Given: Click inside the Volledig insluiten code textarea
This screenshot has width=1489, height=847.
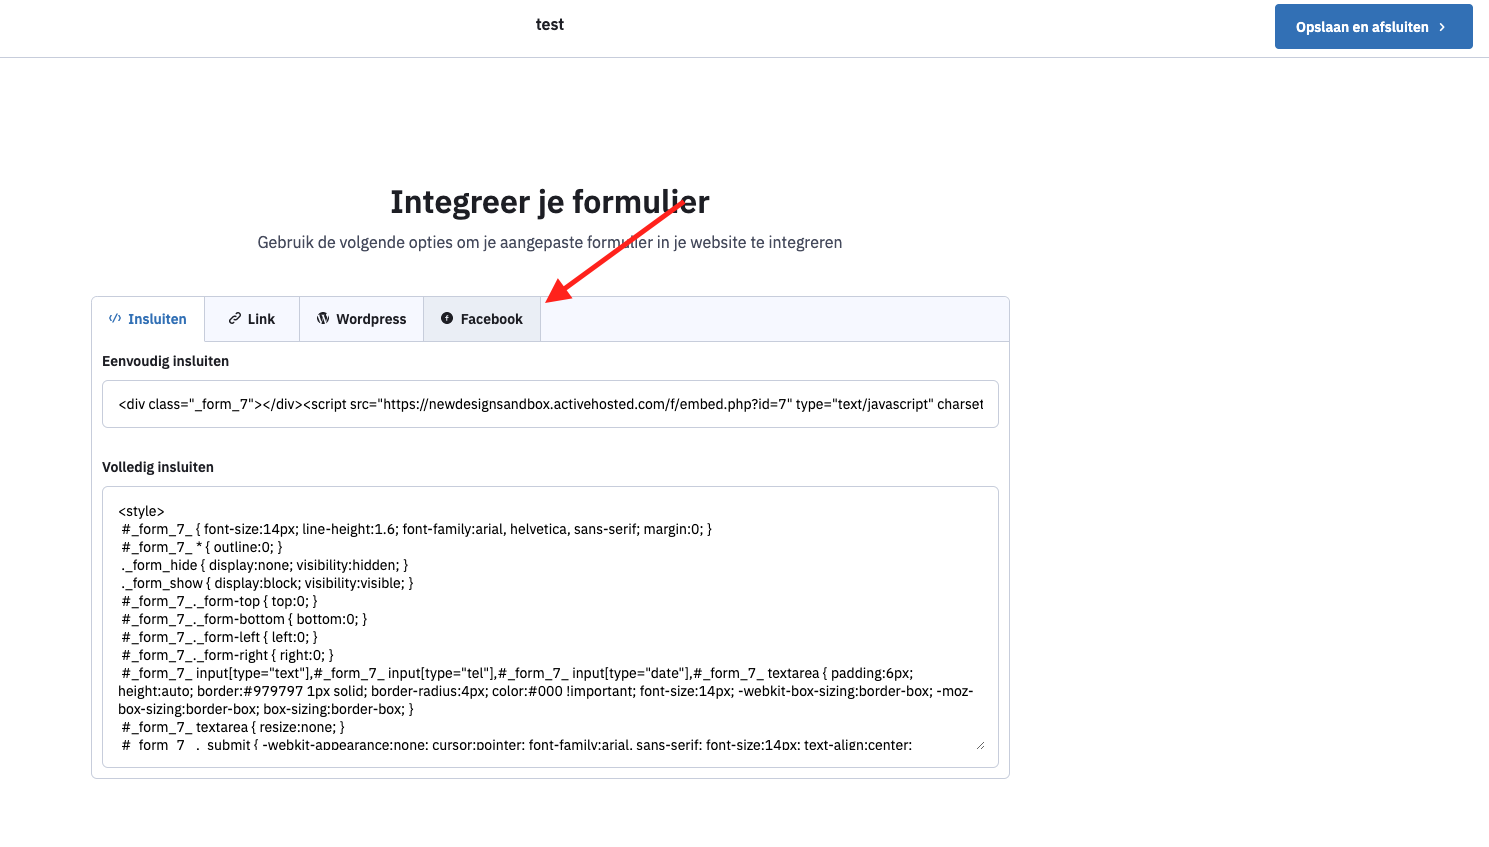Looking at the screenshot, I should click(x=550, y=627).
